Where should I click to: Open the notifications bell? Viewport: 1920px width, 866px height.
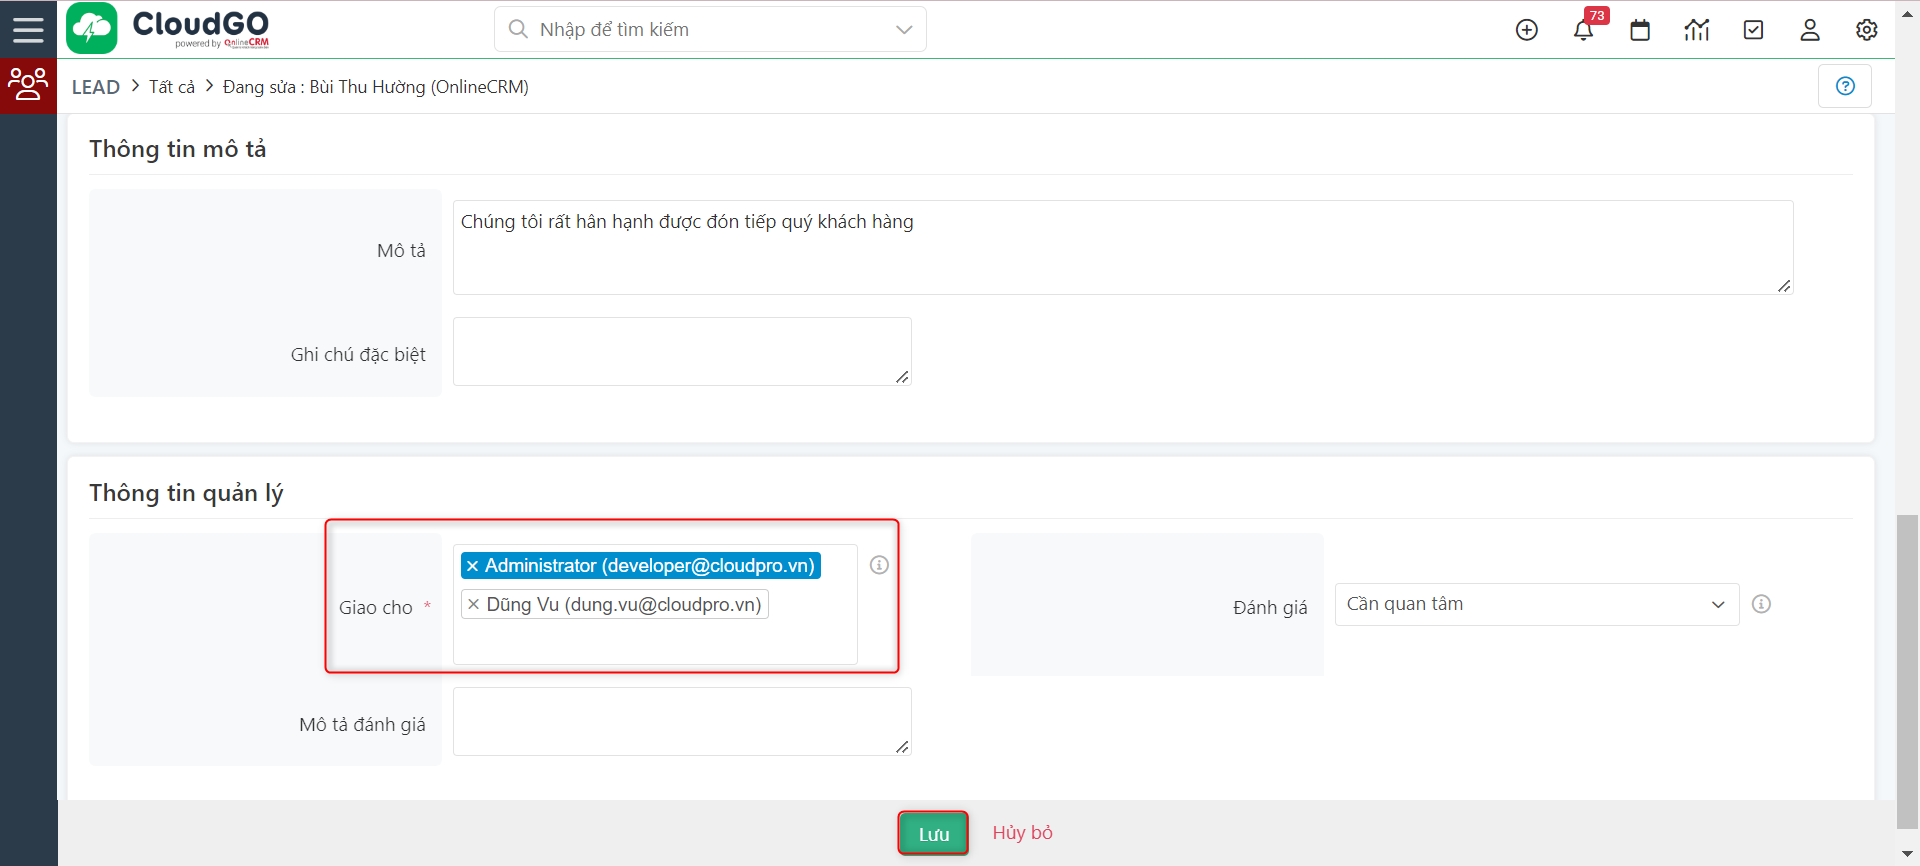[1583, 30]
